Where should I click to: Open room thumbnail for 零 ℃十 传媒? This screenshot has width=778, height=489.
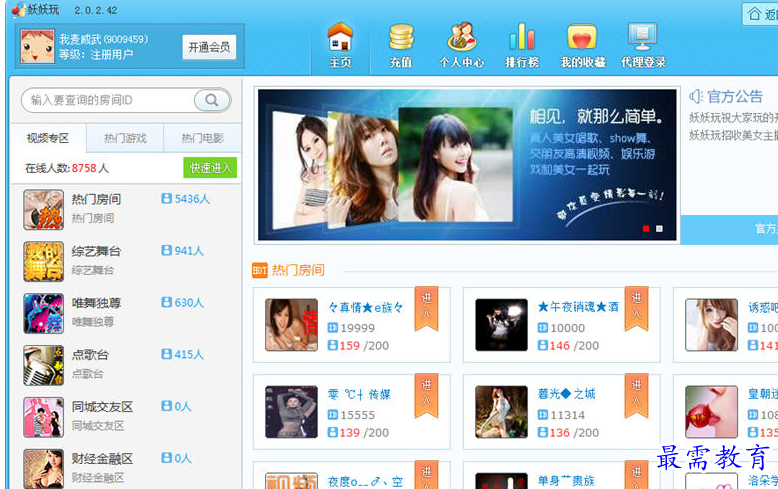tap(291, 412)
